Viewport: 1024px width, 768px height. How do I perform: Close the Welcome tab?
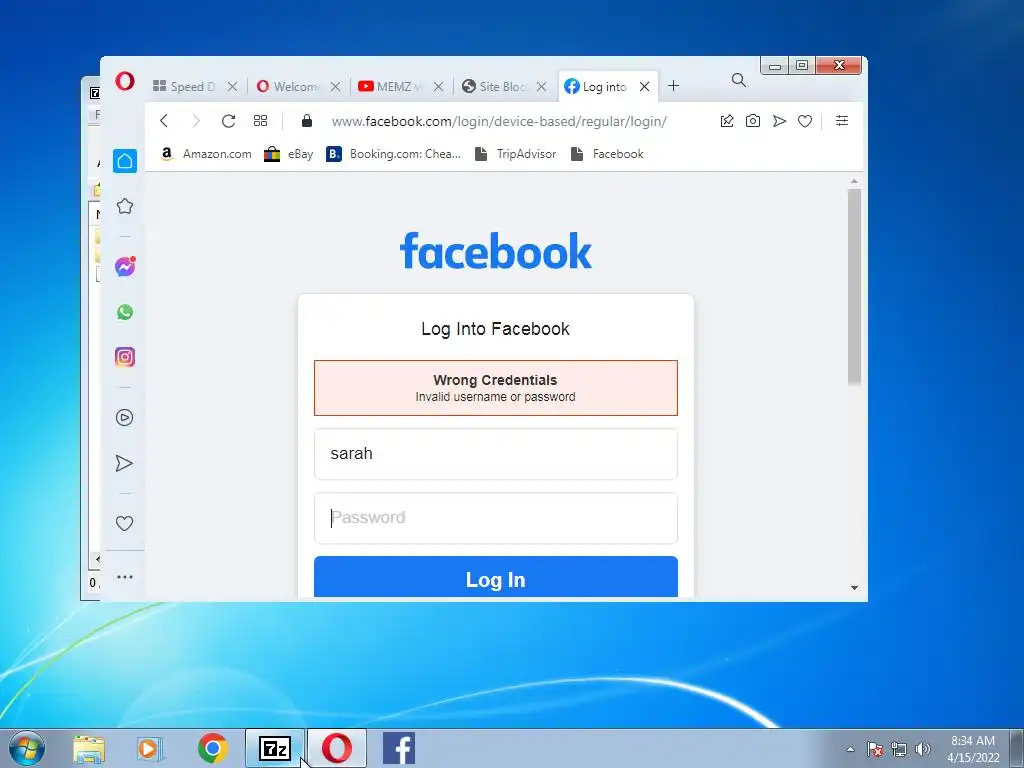coord(335,86)
